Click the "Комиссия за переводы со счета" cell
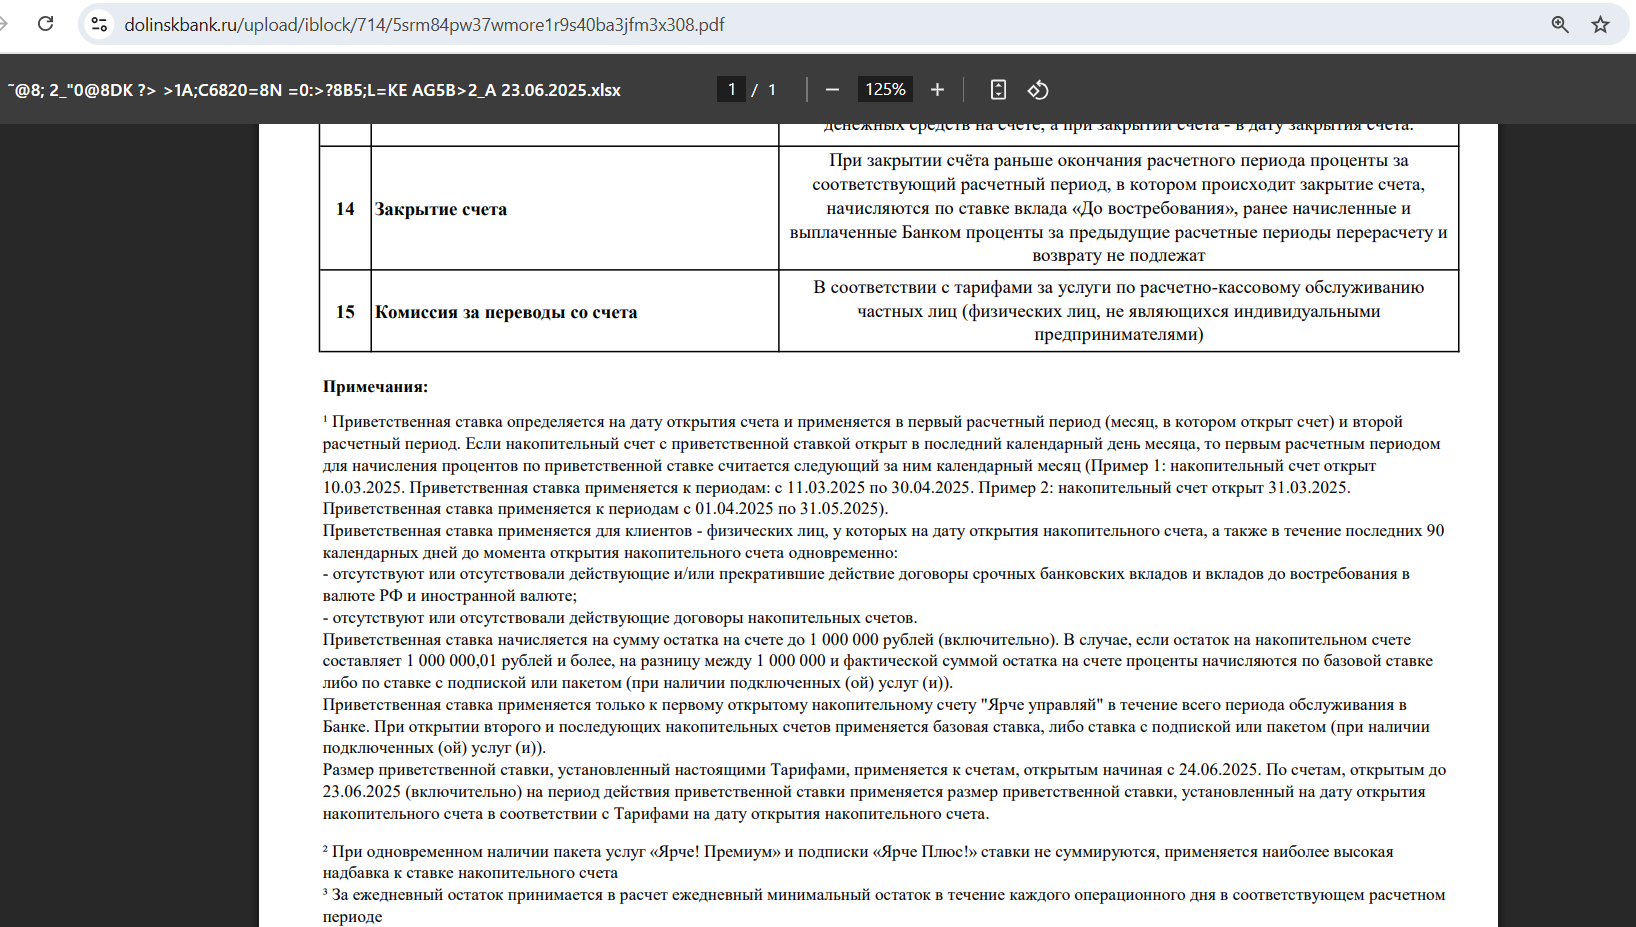 tap(575, 312)
